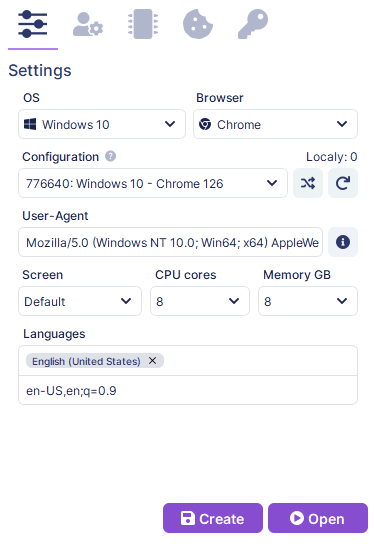Image resolution: width=374 pixels, height=544 pixels.
Task: Open the cookies tab
Action: [198, 24]
